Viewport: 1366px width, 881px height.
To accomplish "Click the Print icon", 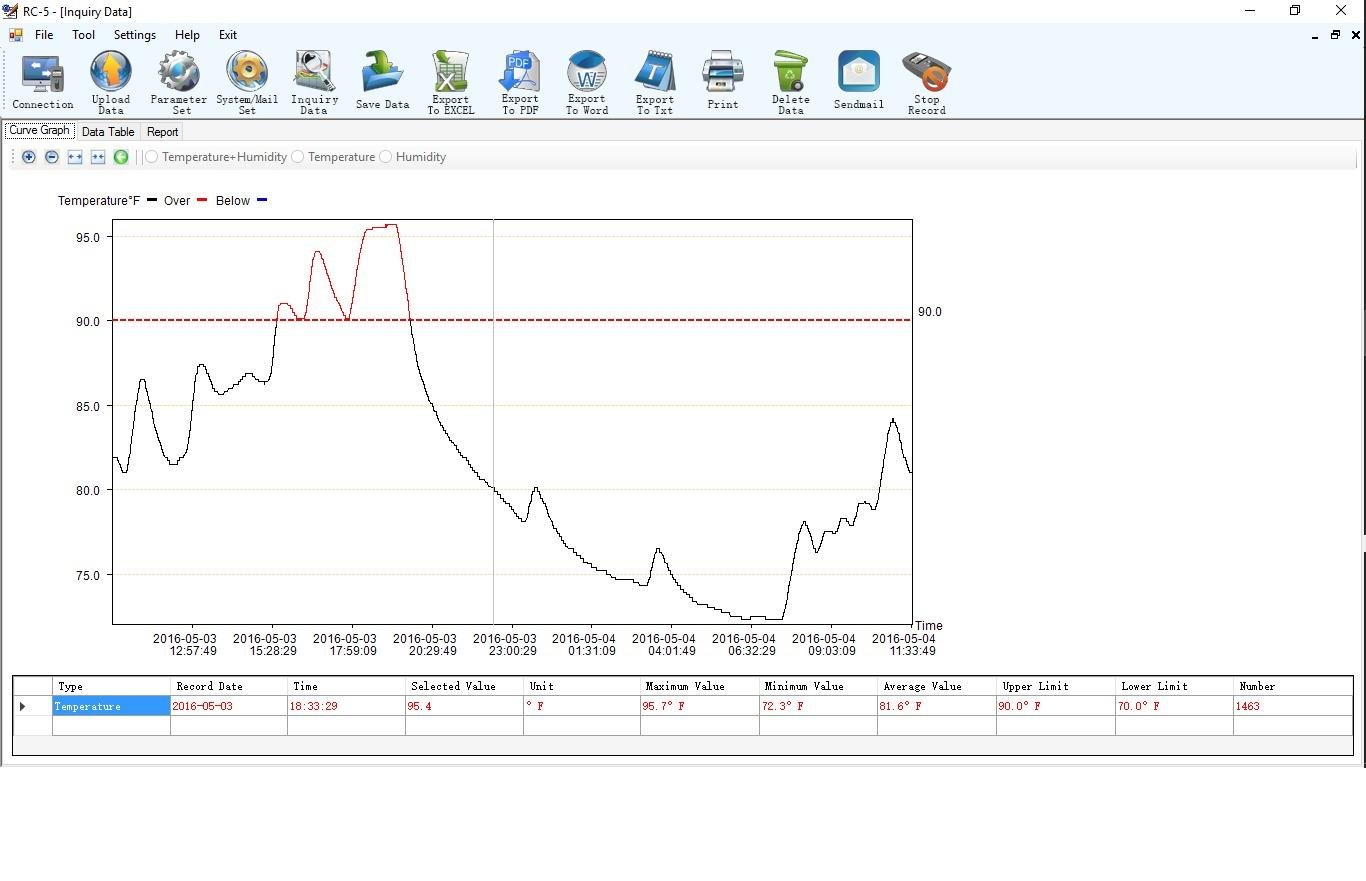I will pos(723,82).
